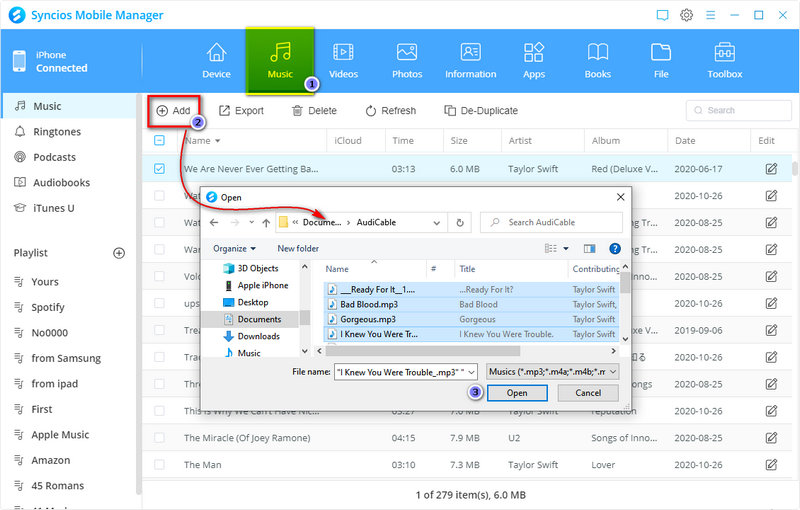
Task: Select Podcasts in the sidebar
Action: (x=69, y=157)
